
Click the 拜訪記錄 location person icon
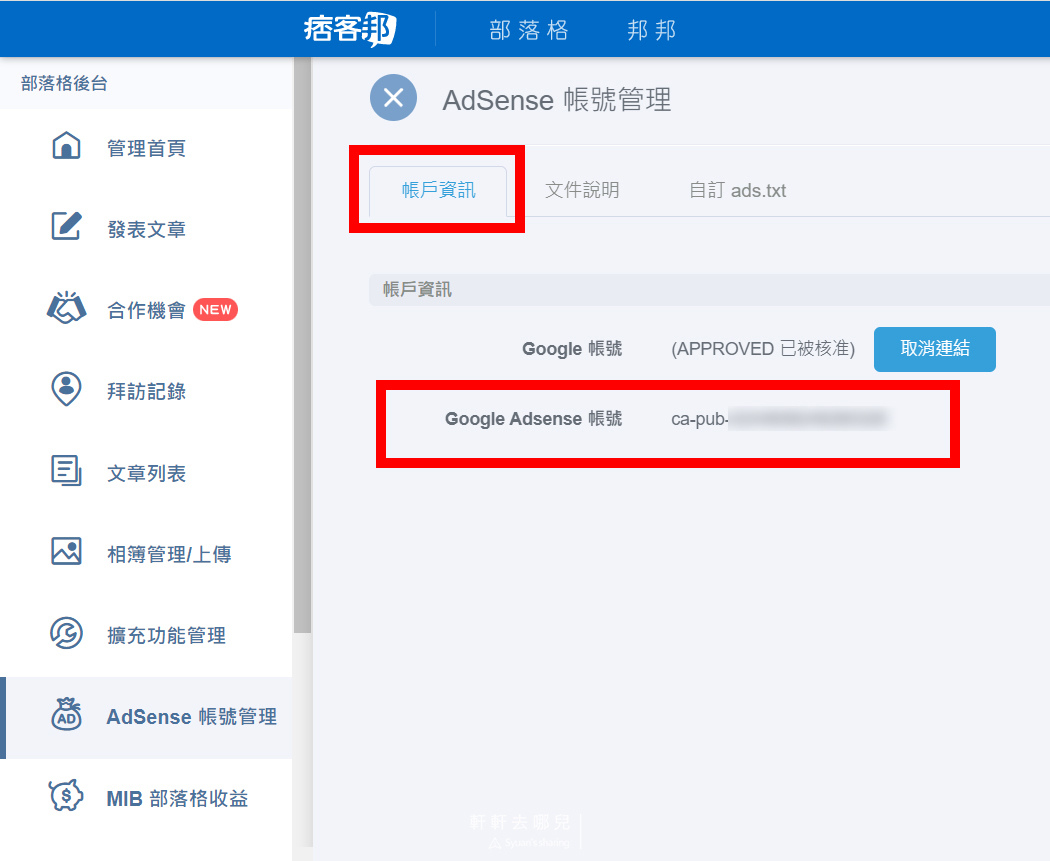pos(66,389)
